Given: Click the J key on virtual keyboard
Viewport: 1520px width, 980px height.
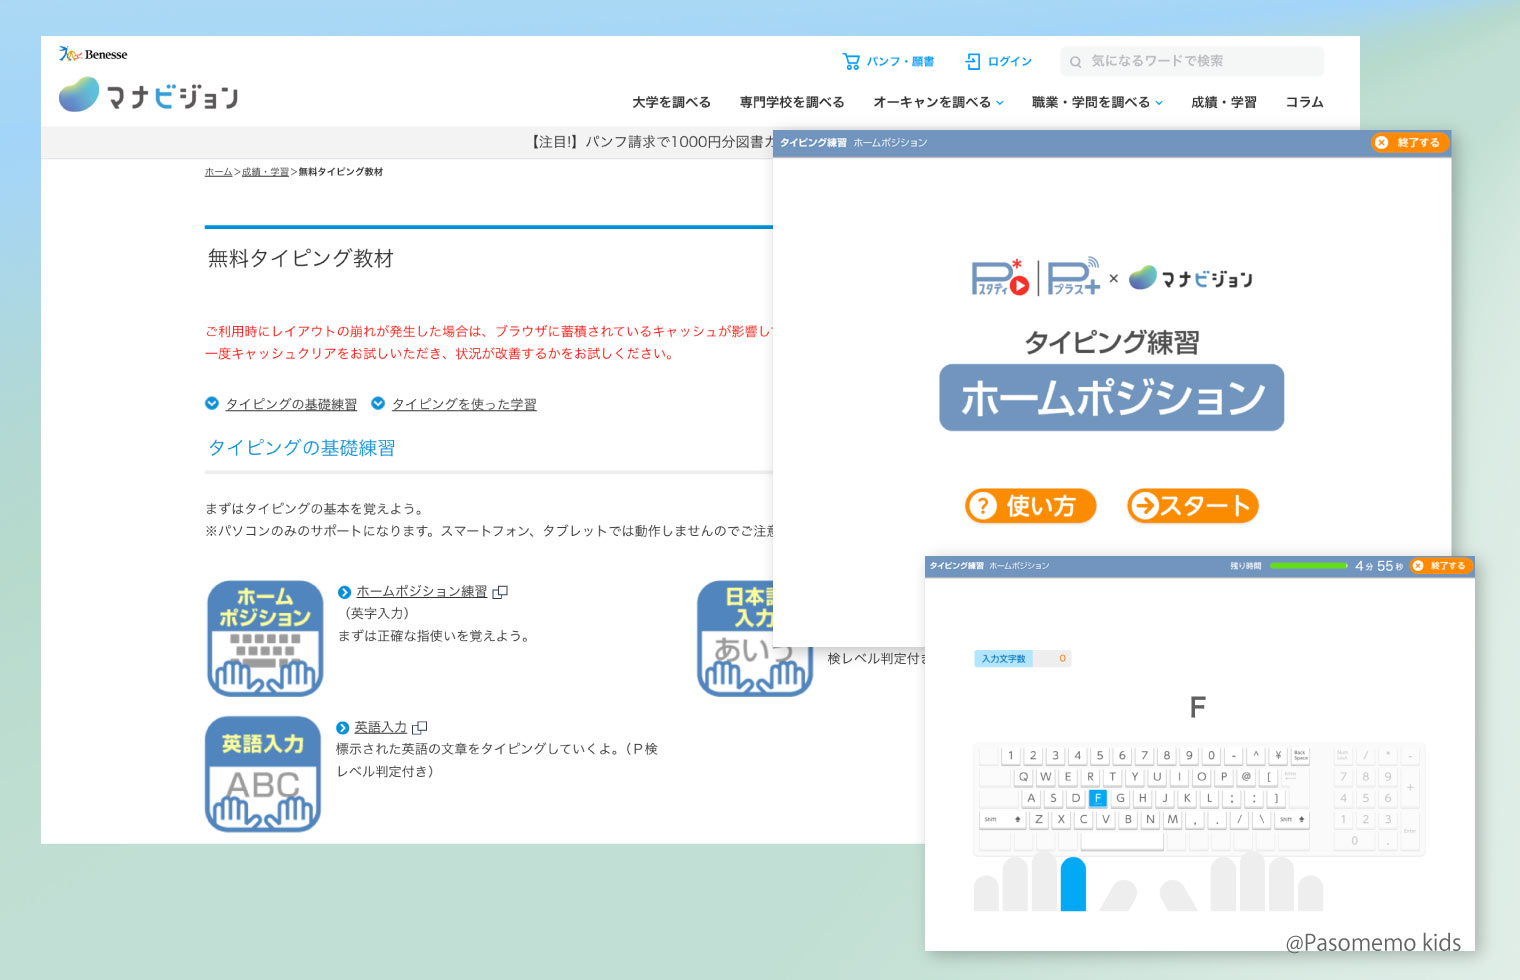Looking at the screenshot, I should click(1165, 798).
